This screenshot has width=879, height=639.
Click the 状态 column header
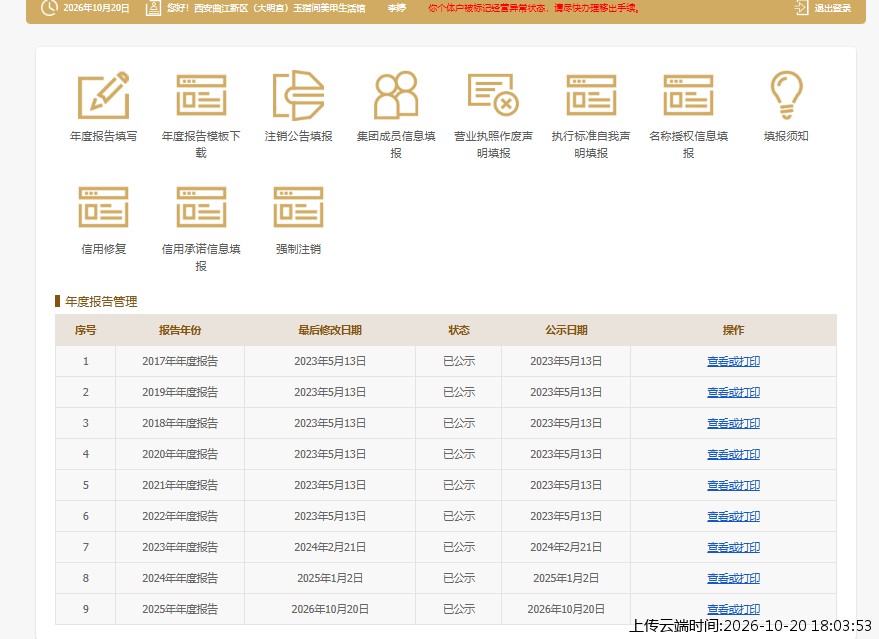459,330
